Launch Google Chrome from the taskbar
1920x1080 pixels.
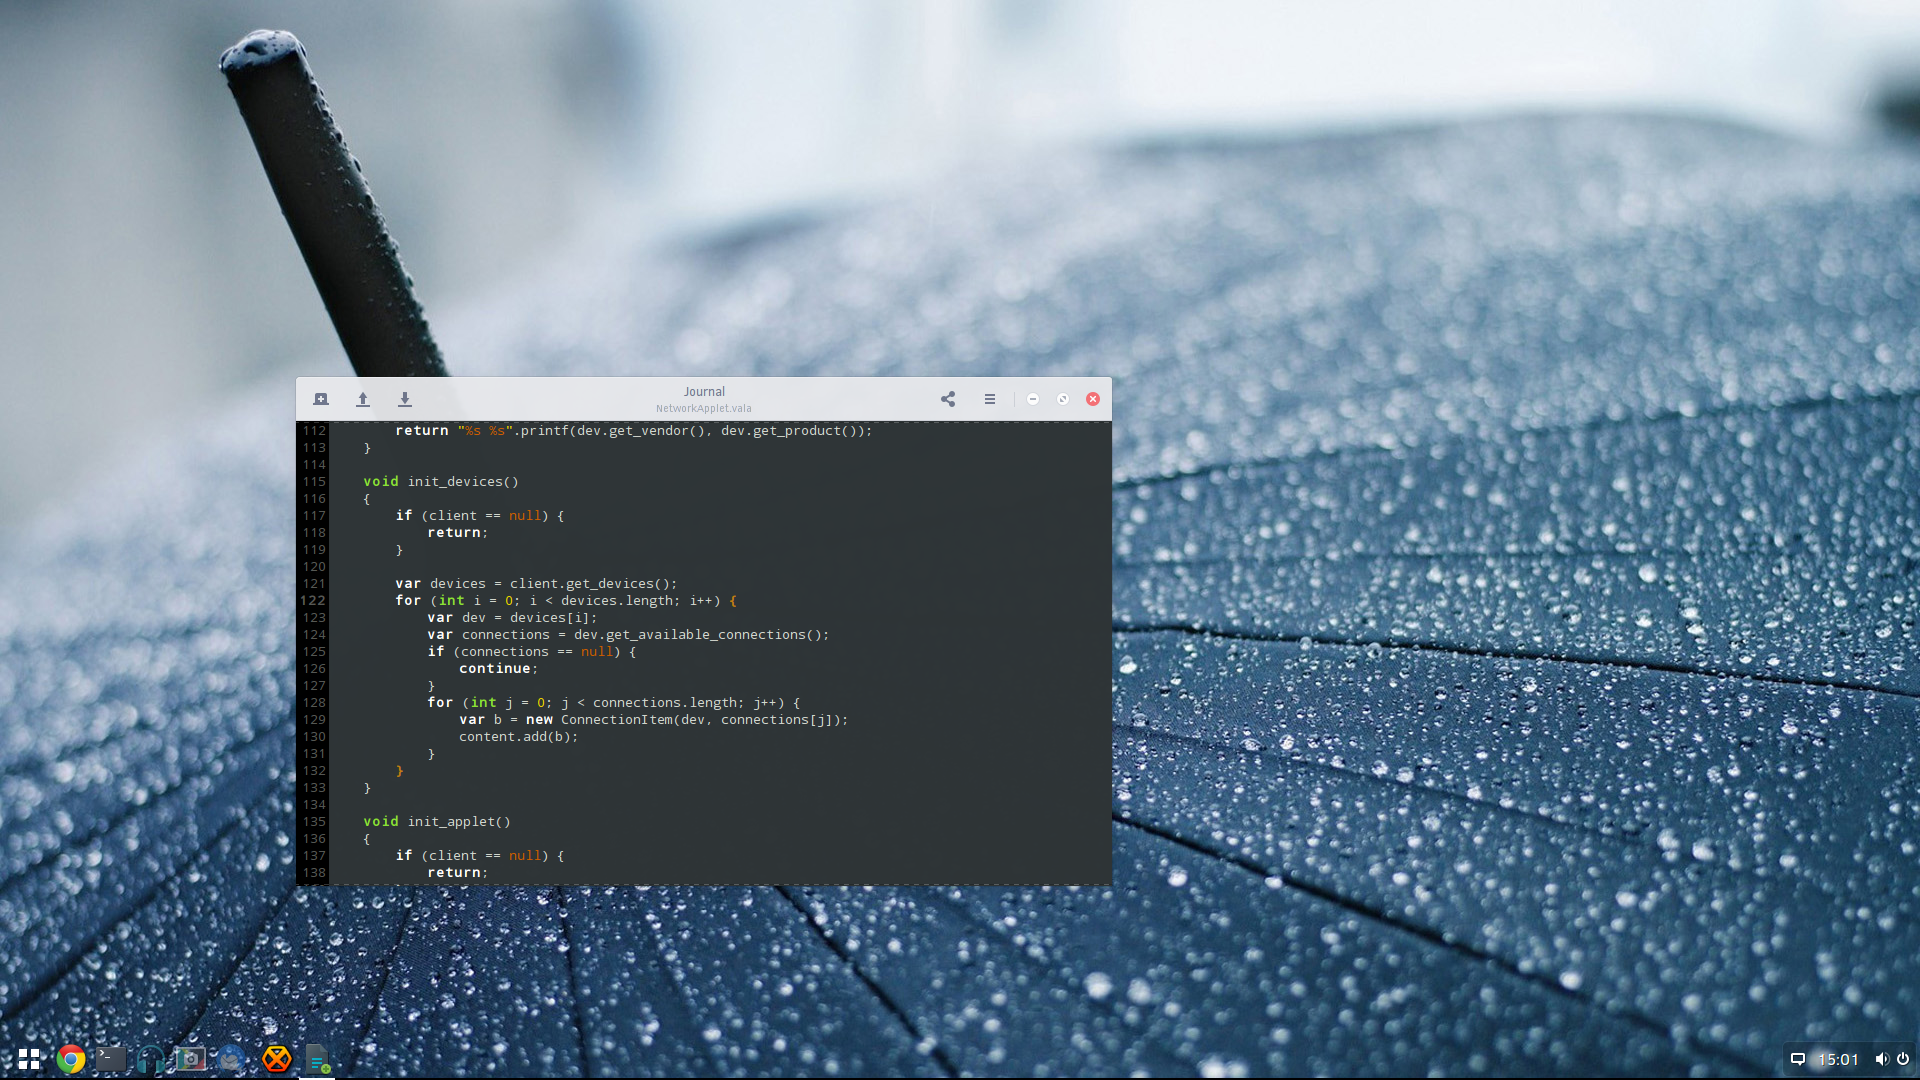[x=71, y=1059]
